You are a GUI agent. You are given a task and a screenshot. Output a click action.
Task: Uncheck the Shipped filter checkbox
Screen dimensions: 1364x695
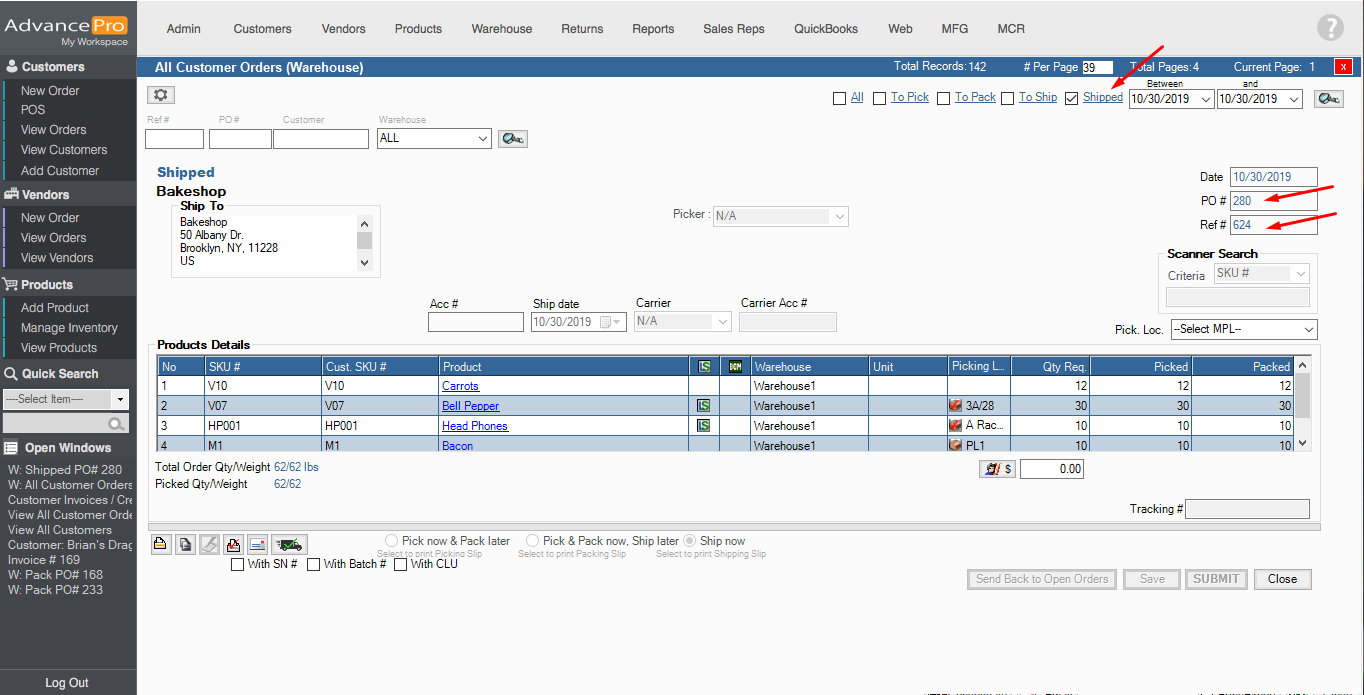tap(1072, 98)
